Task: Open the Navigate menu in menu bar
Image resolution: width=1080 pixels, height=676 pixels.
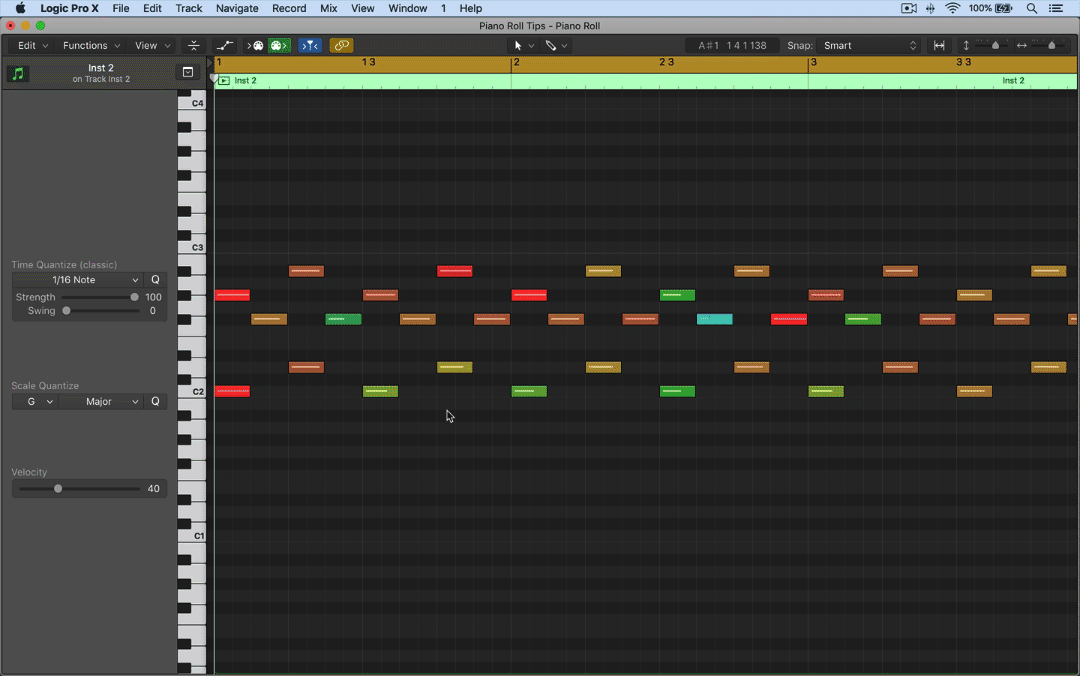Action: [237, 8]
